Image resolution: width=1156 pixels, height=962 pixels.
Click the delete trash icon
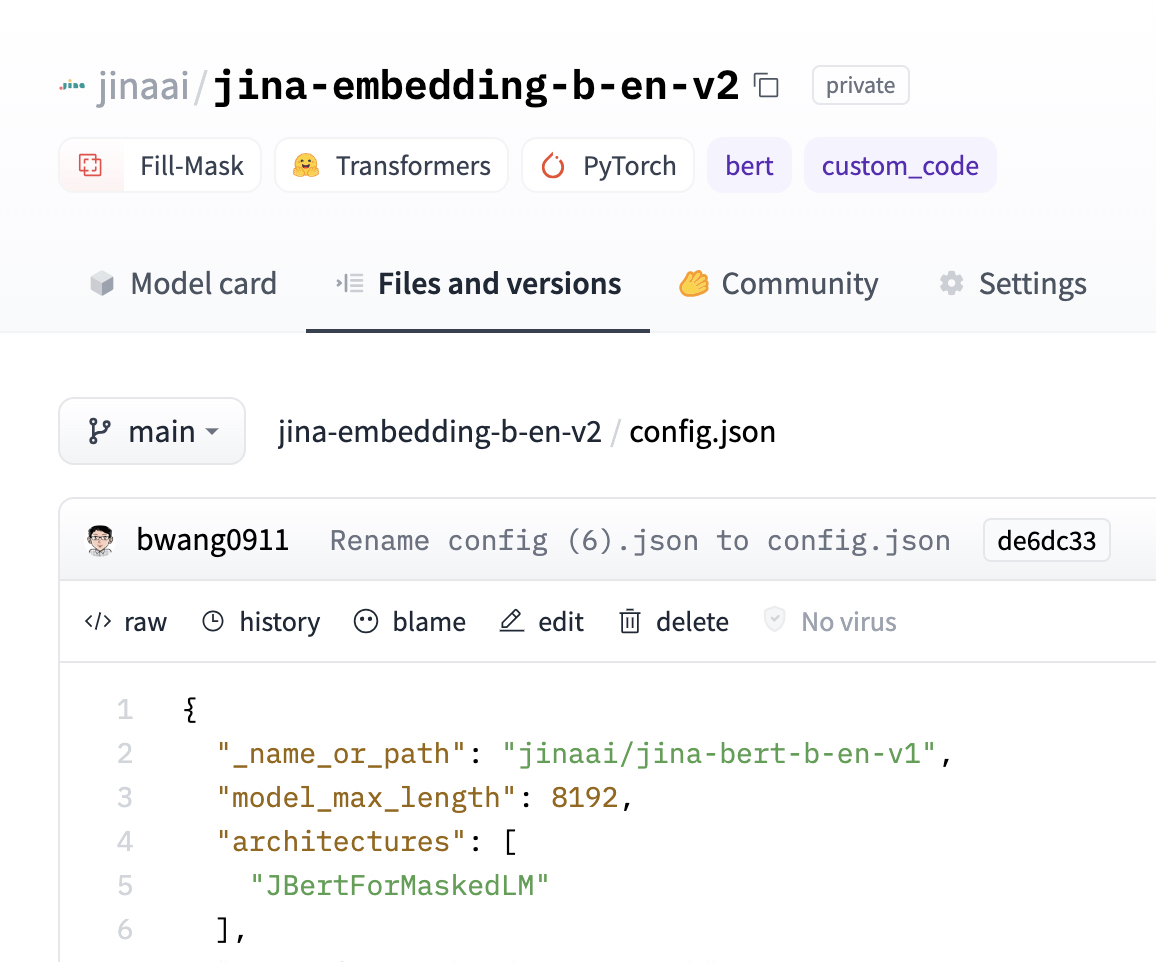click(x=630, y=621)
